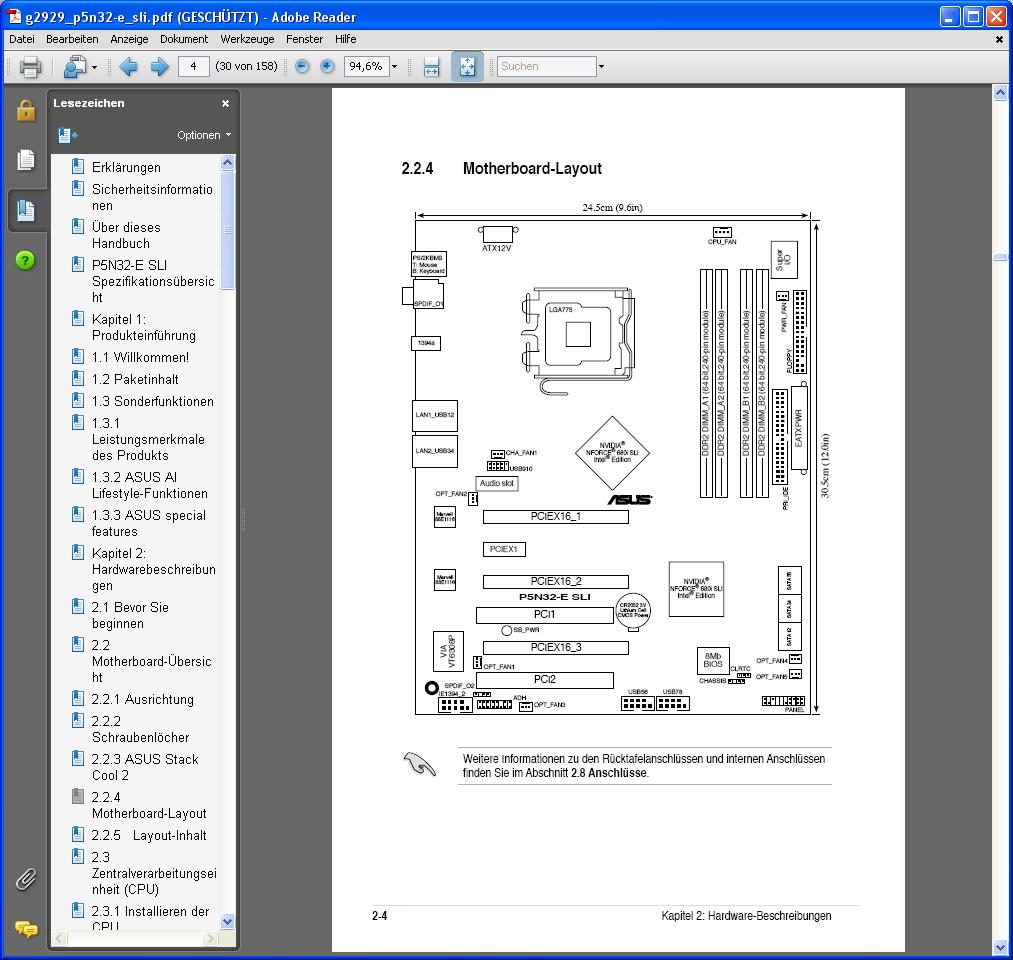Viewport: 1013px width, 960px height.
Task: Zoom in with plus button
Action: tap(328, 67)
